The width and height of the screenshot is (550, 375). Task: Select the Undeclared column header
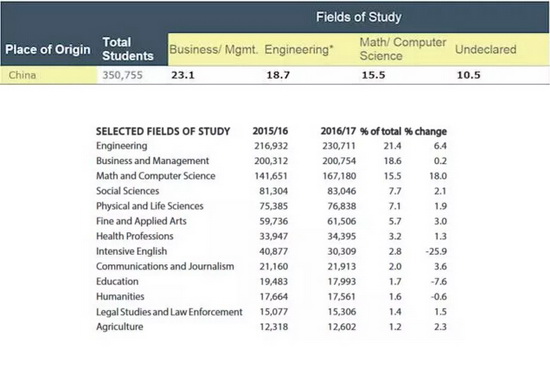[485, 49]
